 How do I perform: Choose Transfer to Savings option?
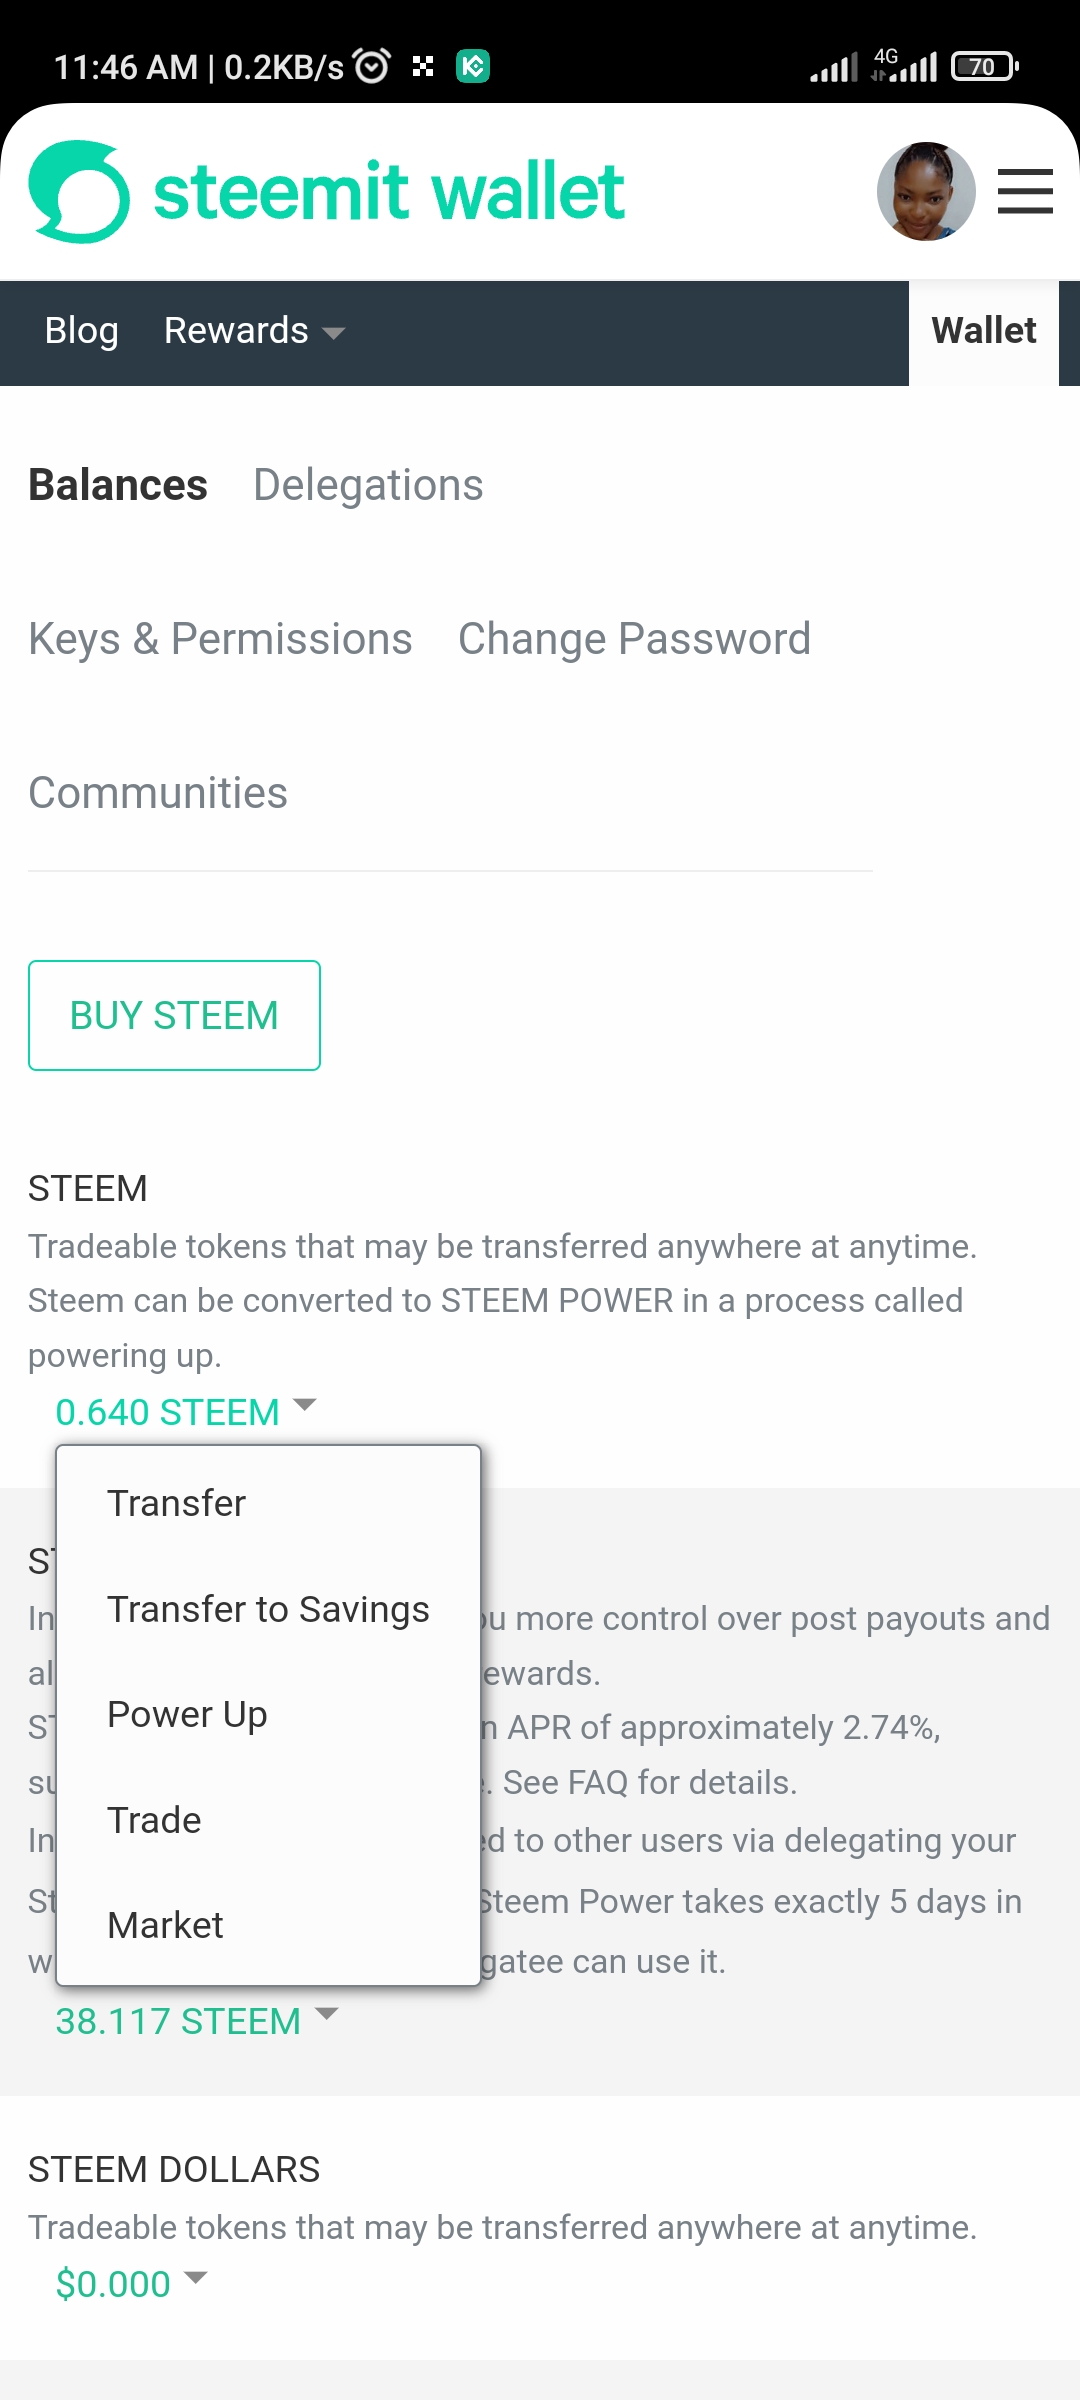coord(268,1609)
